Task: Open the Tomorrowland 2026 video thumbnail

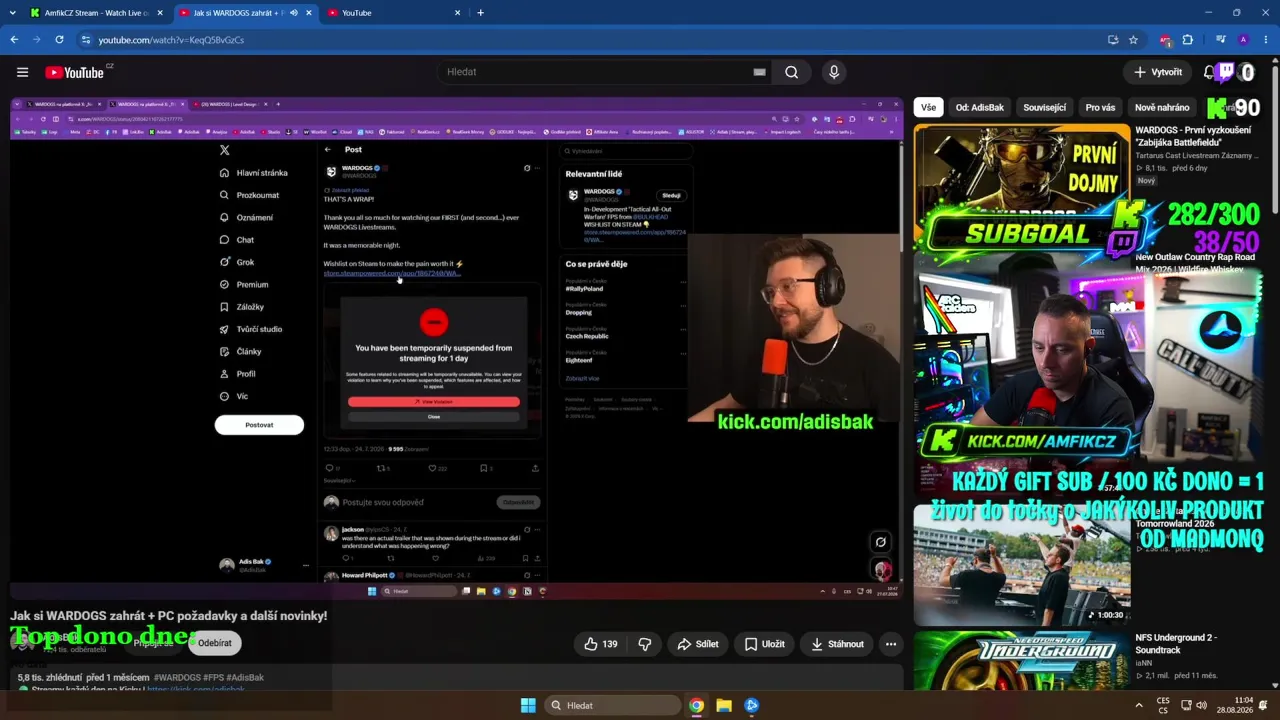Action: pyautogui.click(x=1021, y=565)
